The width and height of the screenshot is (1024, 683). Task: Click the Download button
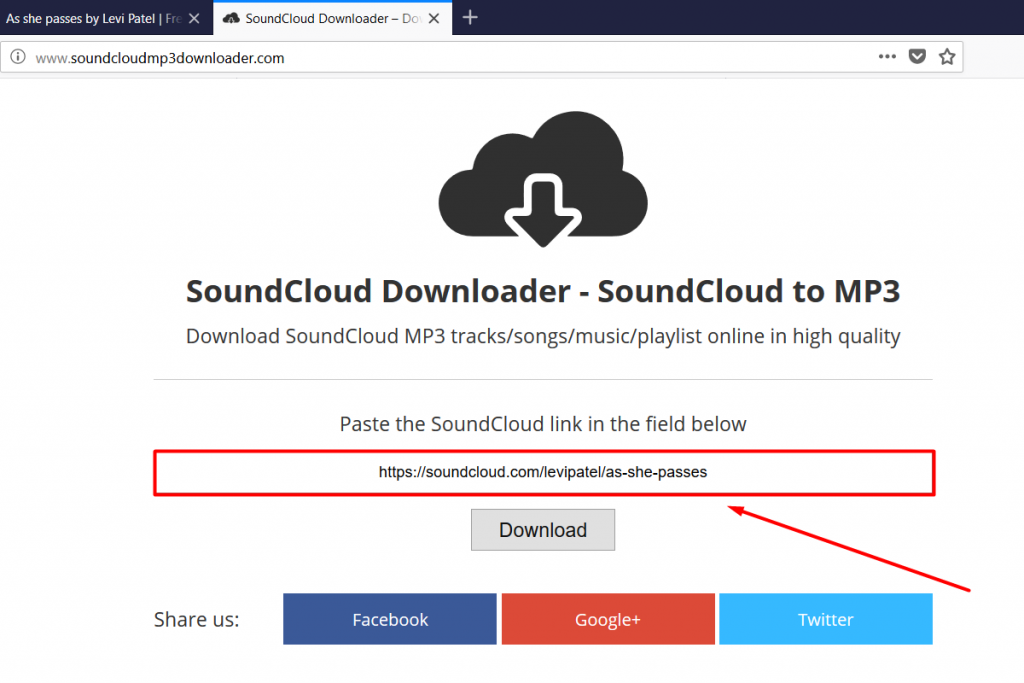(x=543, y=530)
